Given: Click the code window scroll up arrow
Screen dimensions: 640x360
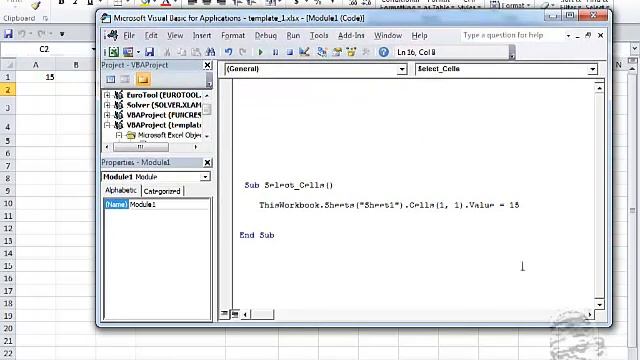Looking at the screenshot, I should 599,88.
